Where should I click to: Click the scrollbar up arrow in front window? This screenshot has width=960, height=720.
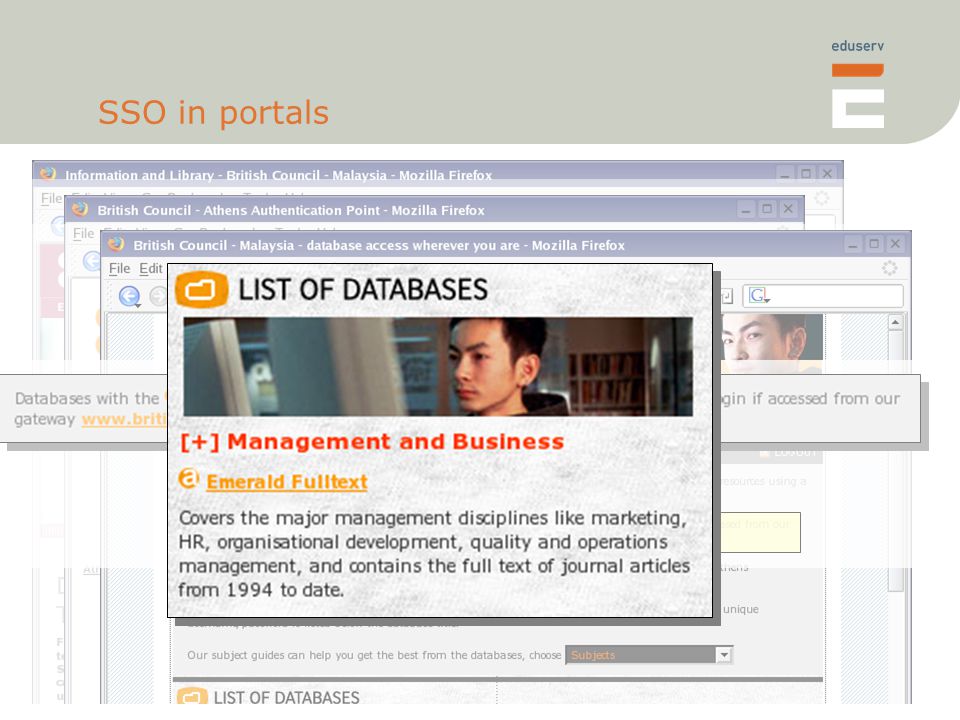coord(895,322)
